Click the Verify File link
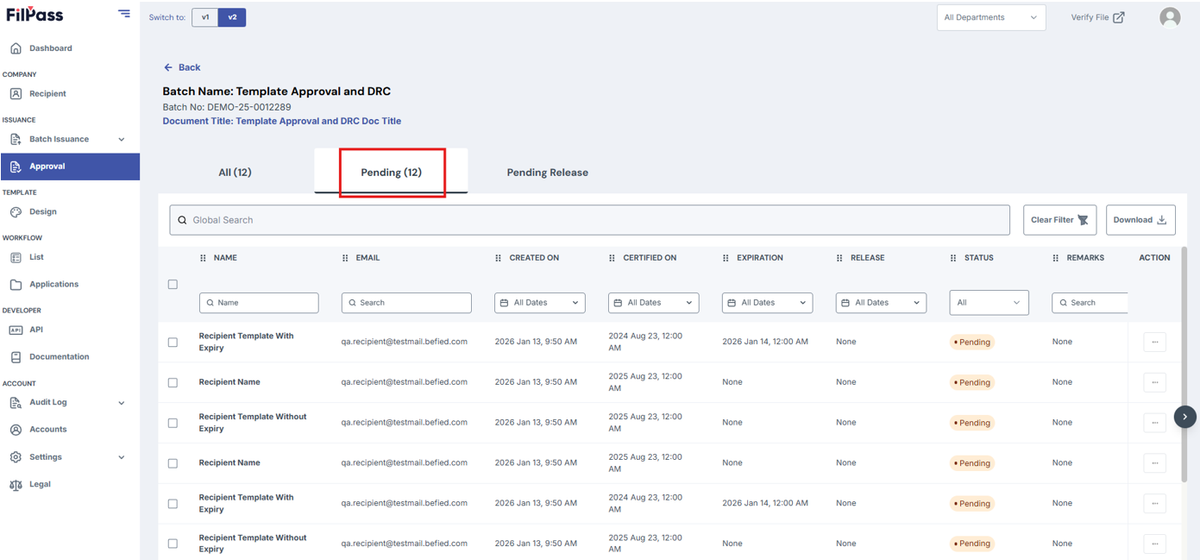The image size is (1200, 560). coord(1097,17)
